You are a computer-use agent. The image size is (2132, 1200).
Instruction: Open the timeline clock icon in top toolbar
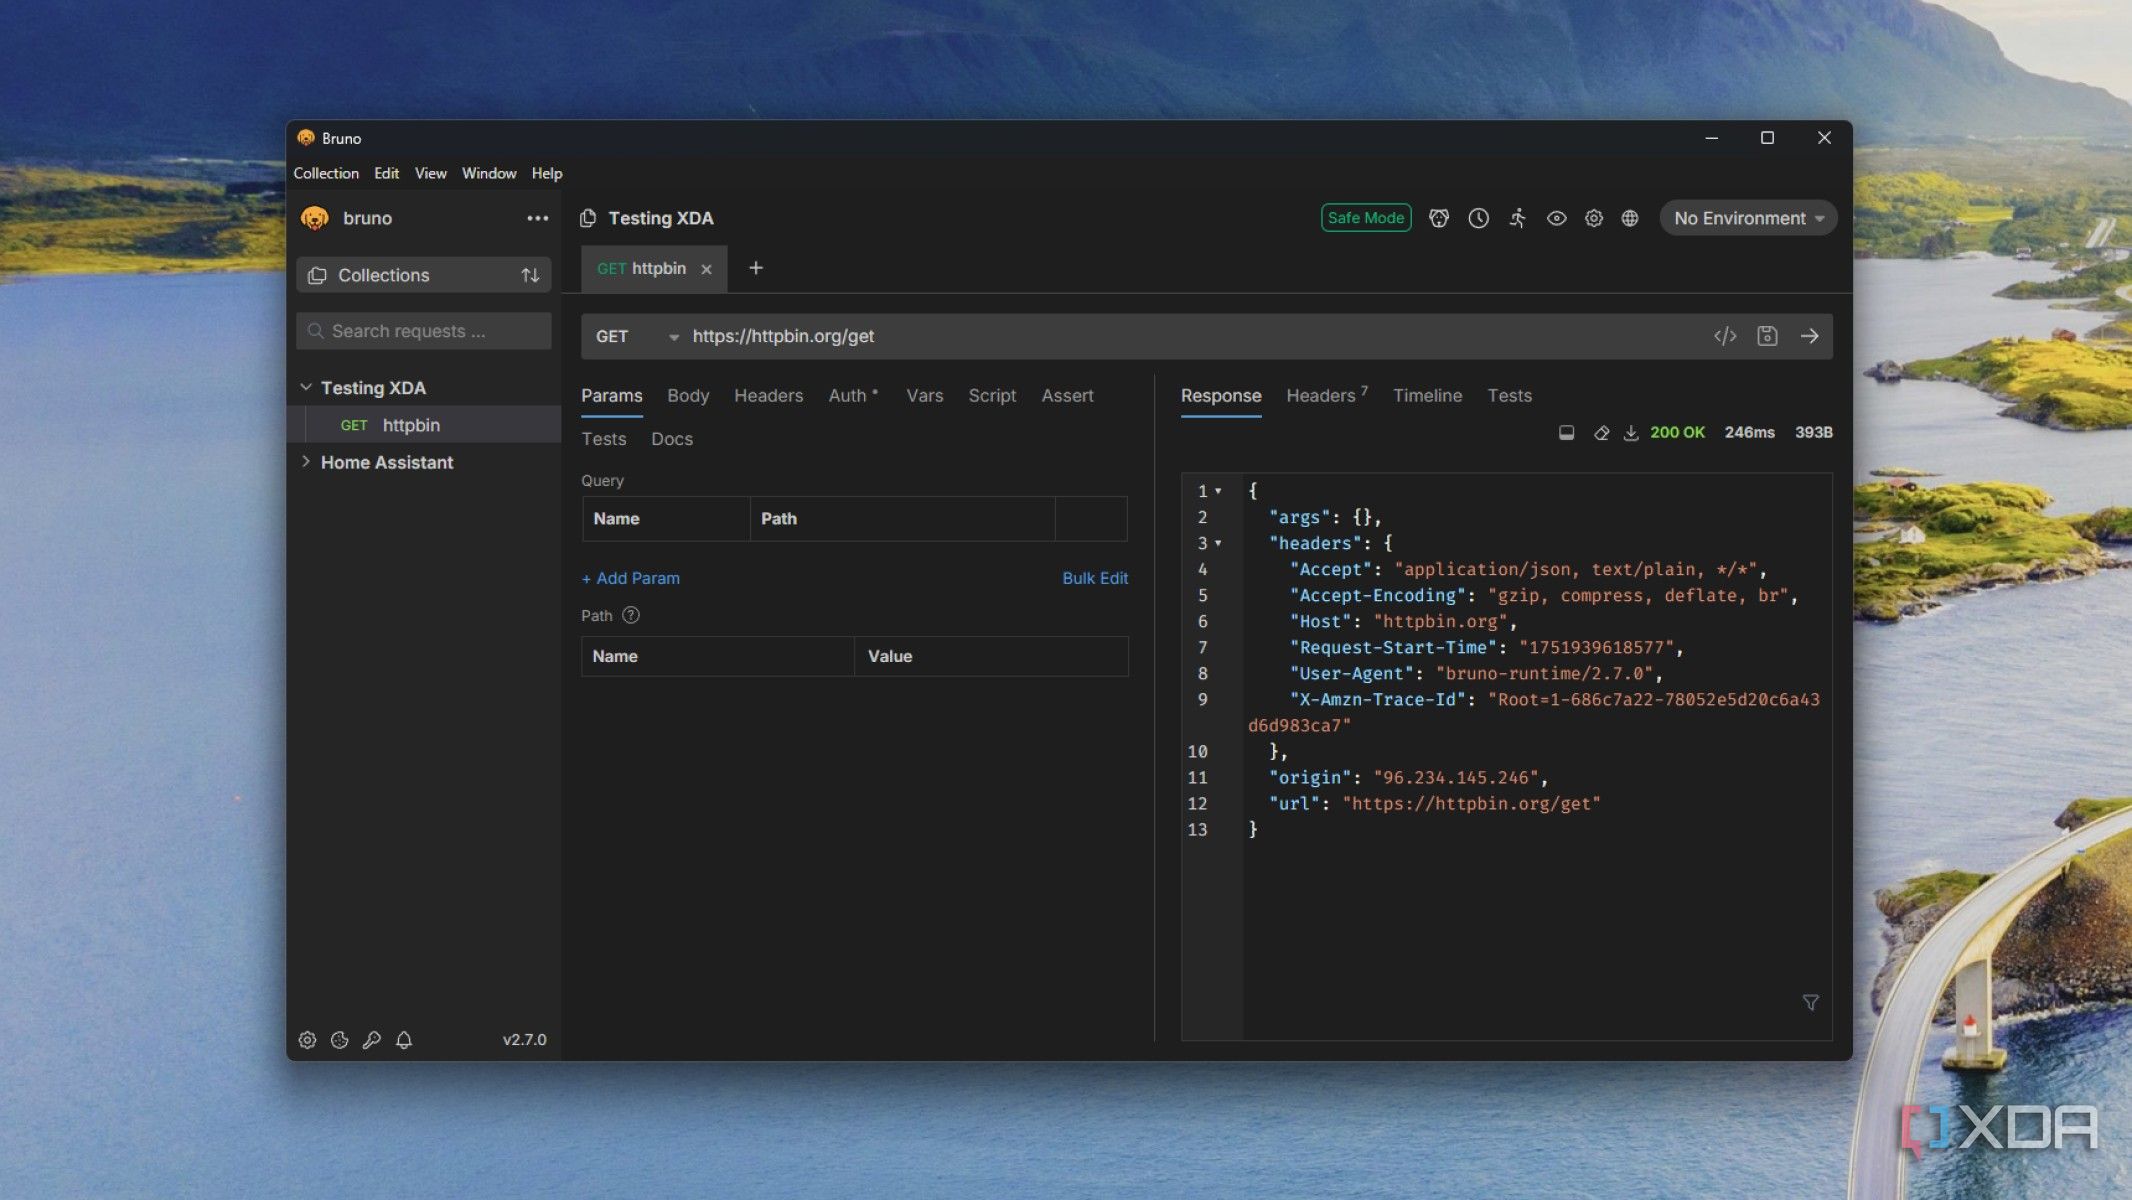(x=1478, y=218)
